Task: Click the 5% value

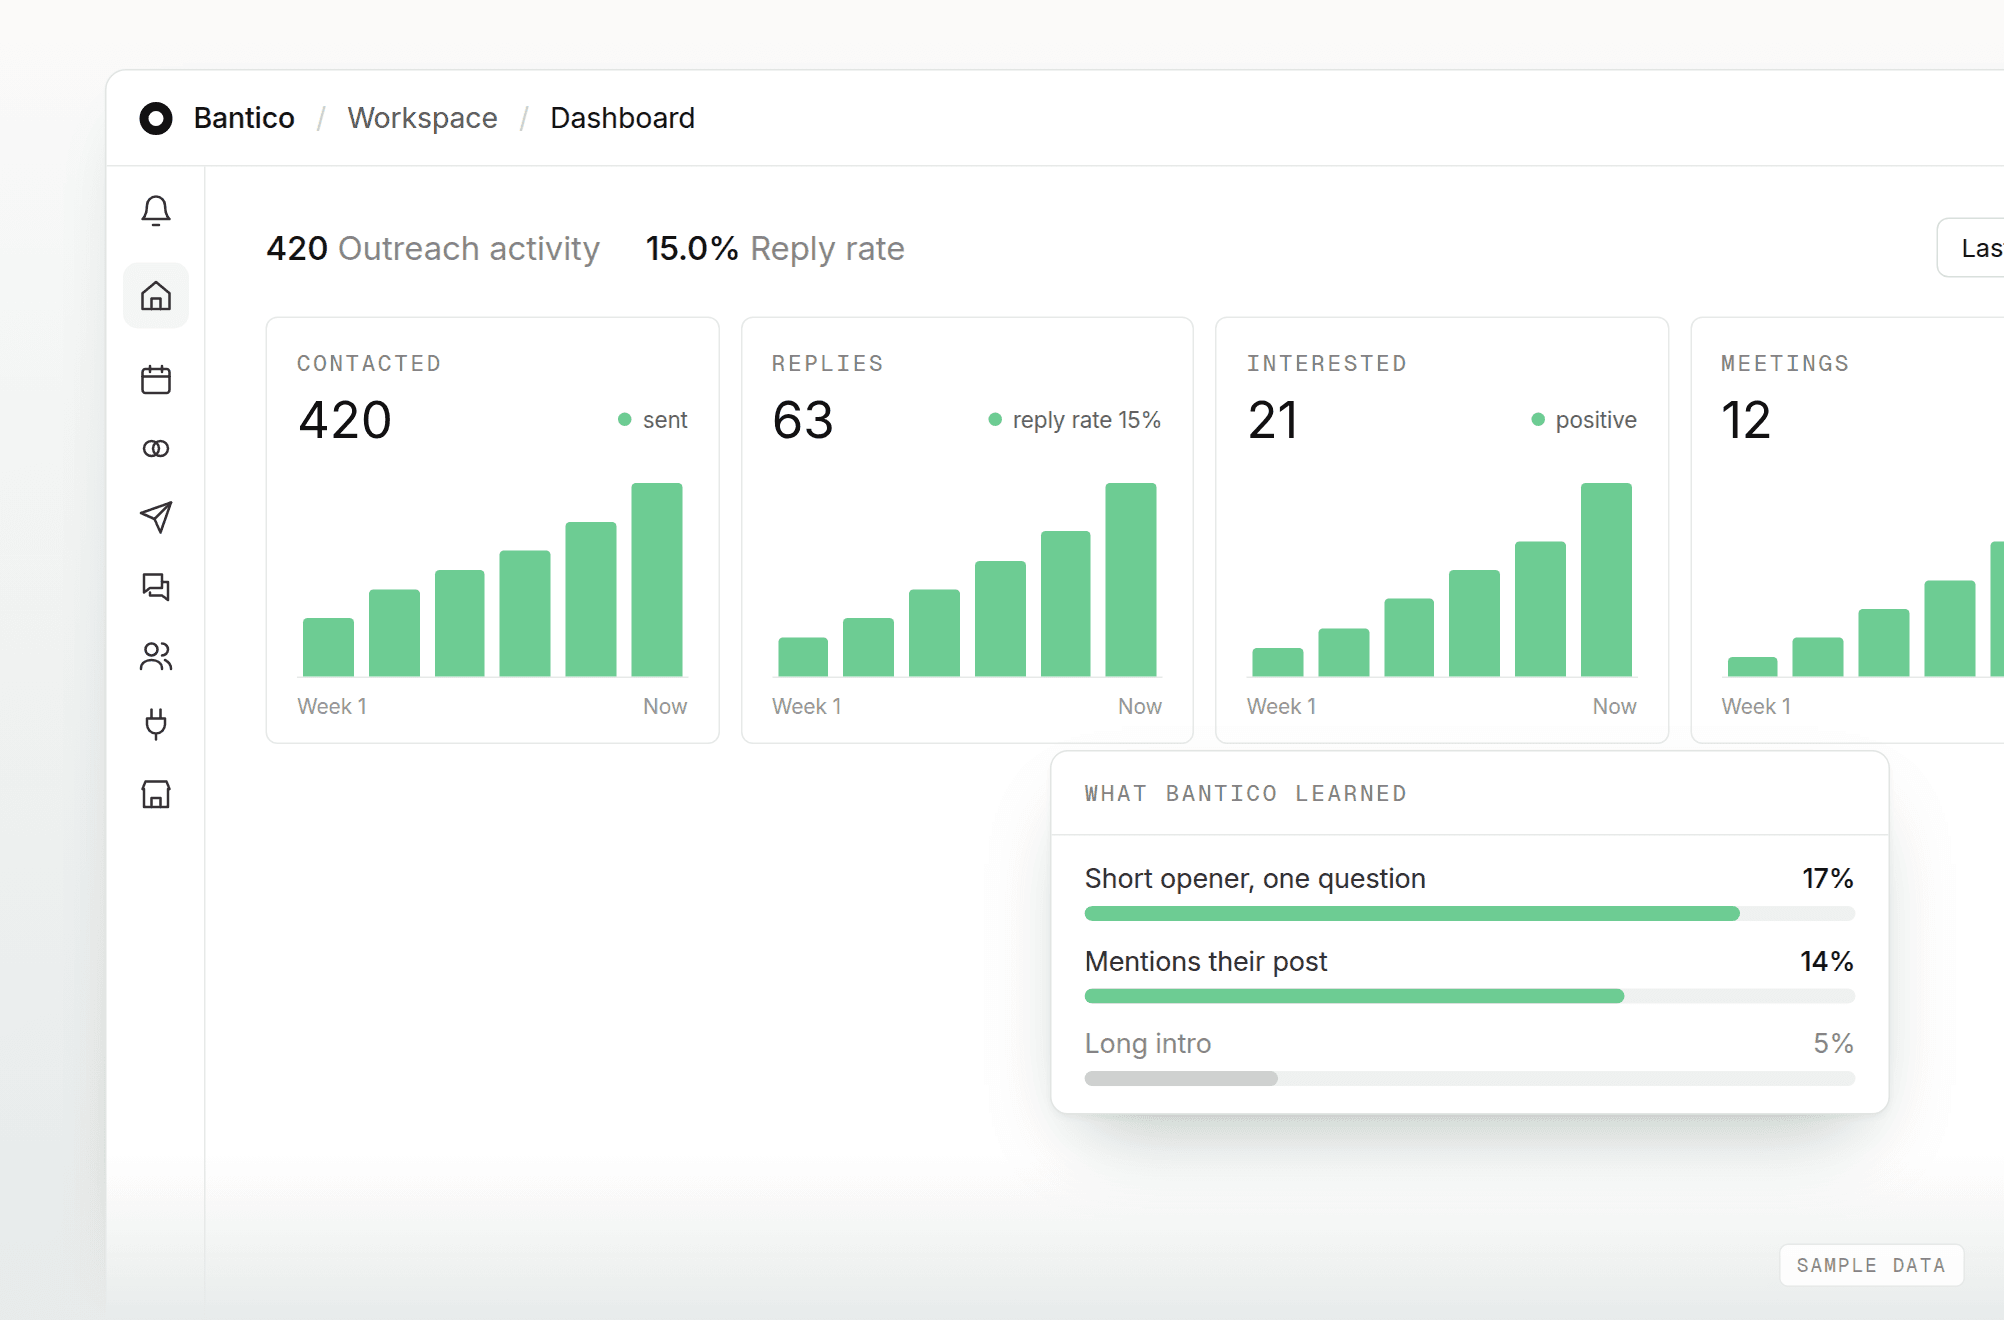Action: [1834, 1043]
